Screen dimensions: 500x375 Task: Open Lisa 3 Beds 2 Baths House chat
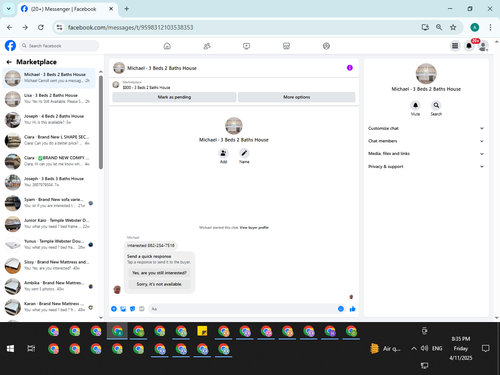point(49,99)
